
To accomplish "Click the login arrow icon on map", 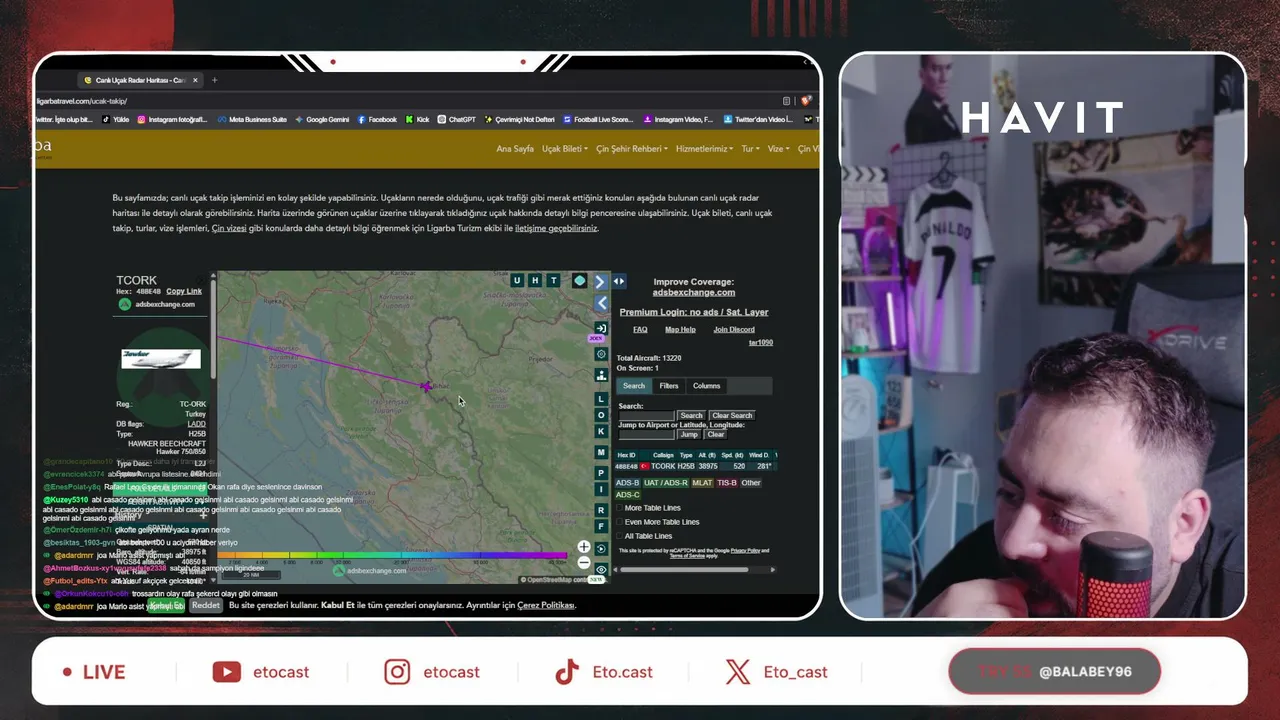I will tap(601, 328).
